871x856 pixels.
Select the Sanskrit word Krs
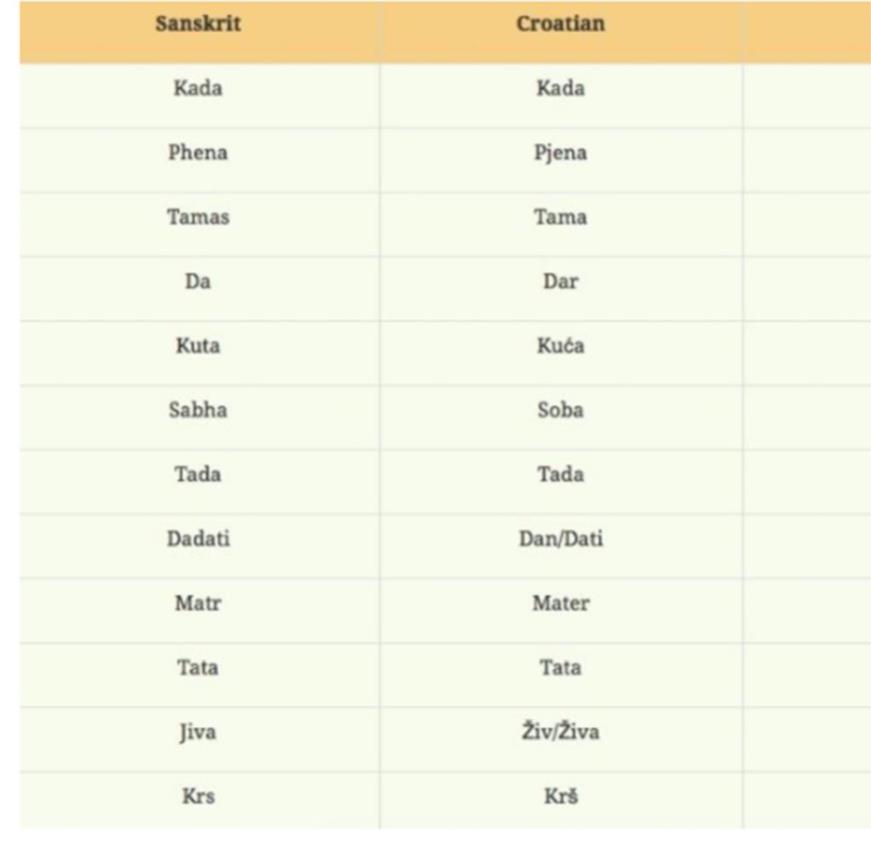coord(198,796)
